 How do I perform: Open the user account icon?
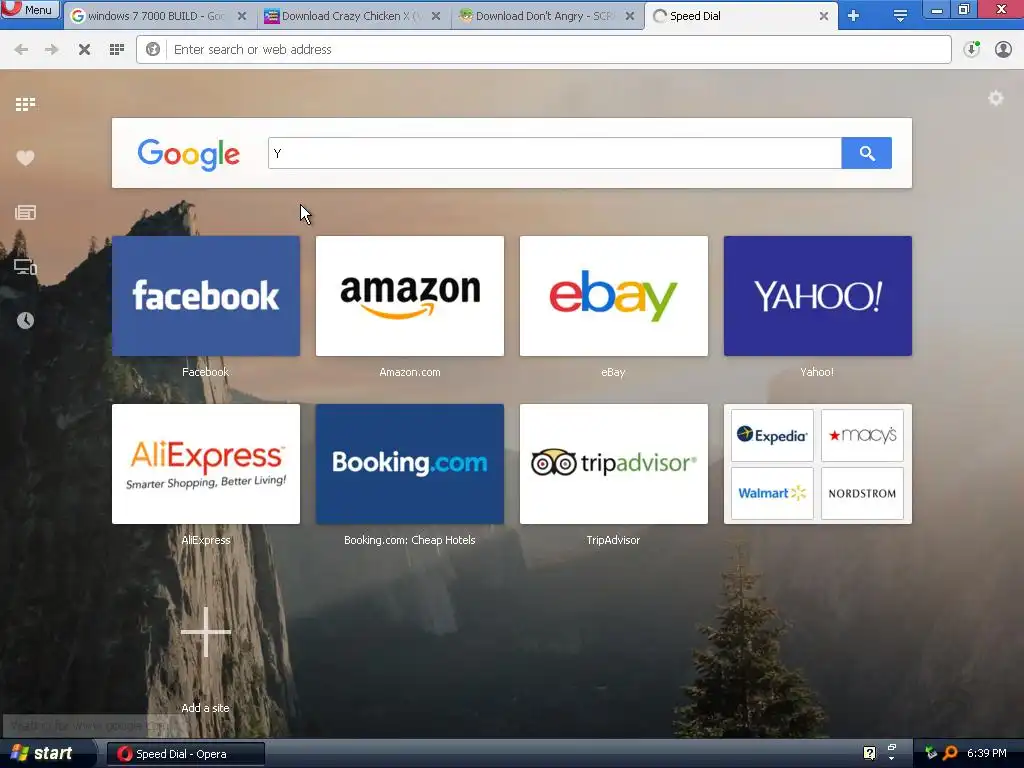click(x=1003, y=50)
